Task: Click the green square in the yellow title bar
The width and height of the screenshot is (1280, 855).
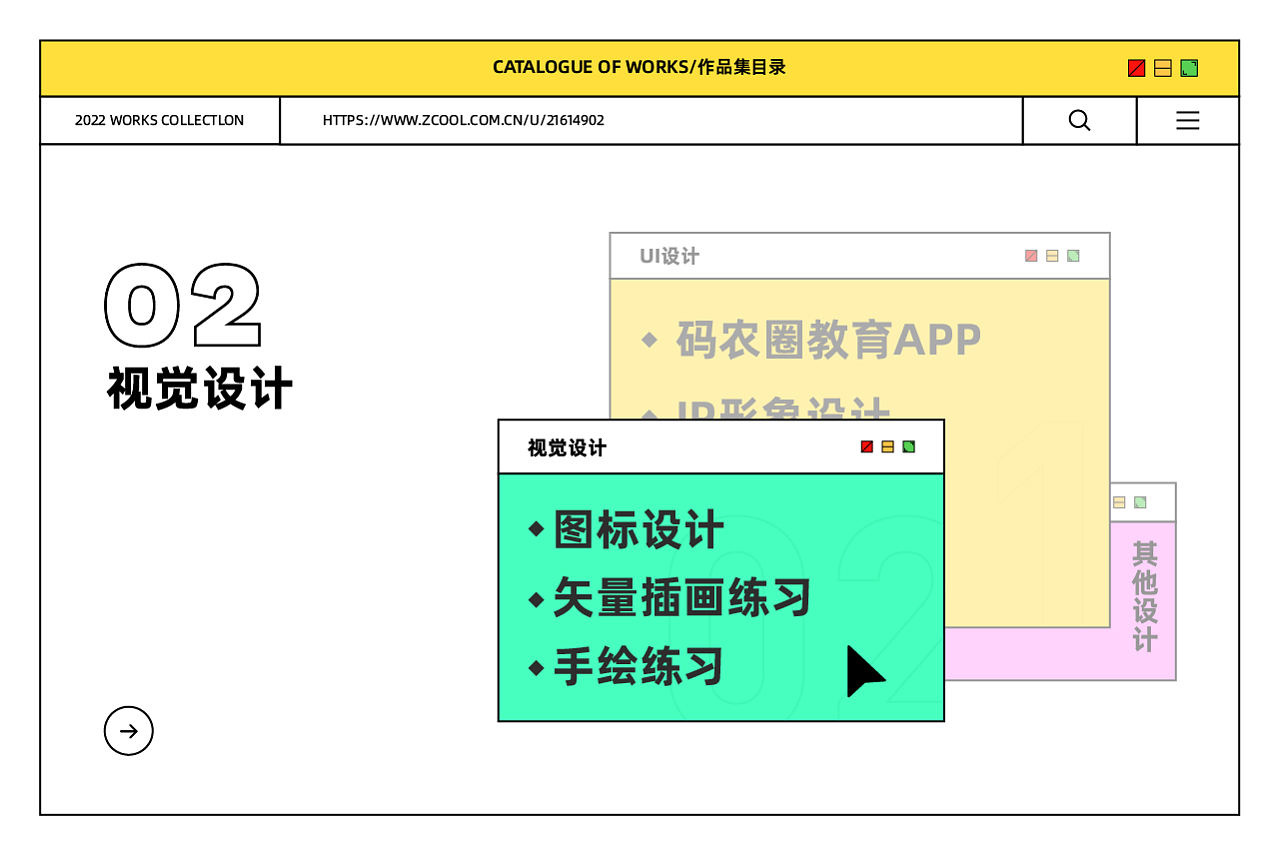Action: (x=1189, y=68)
